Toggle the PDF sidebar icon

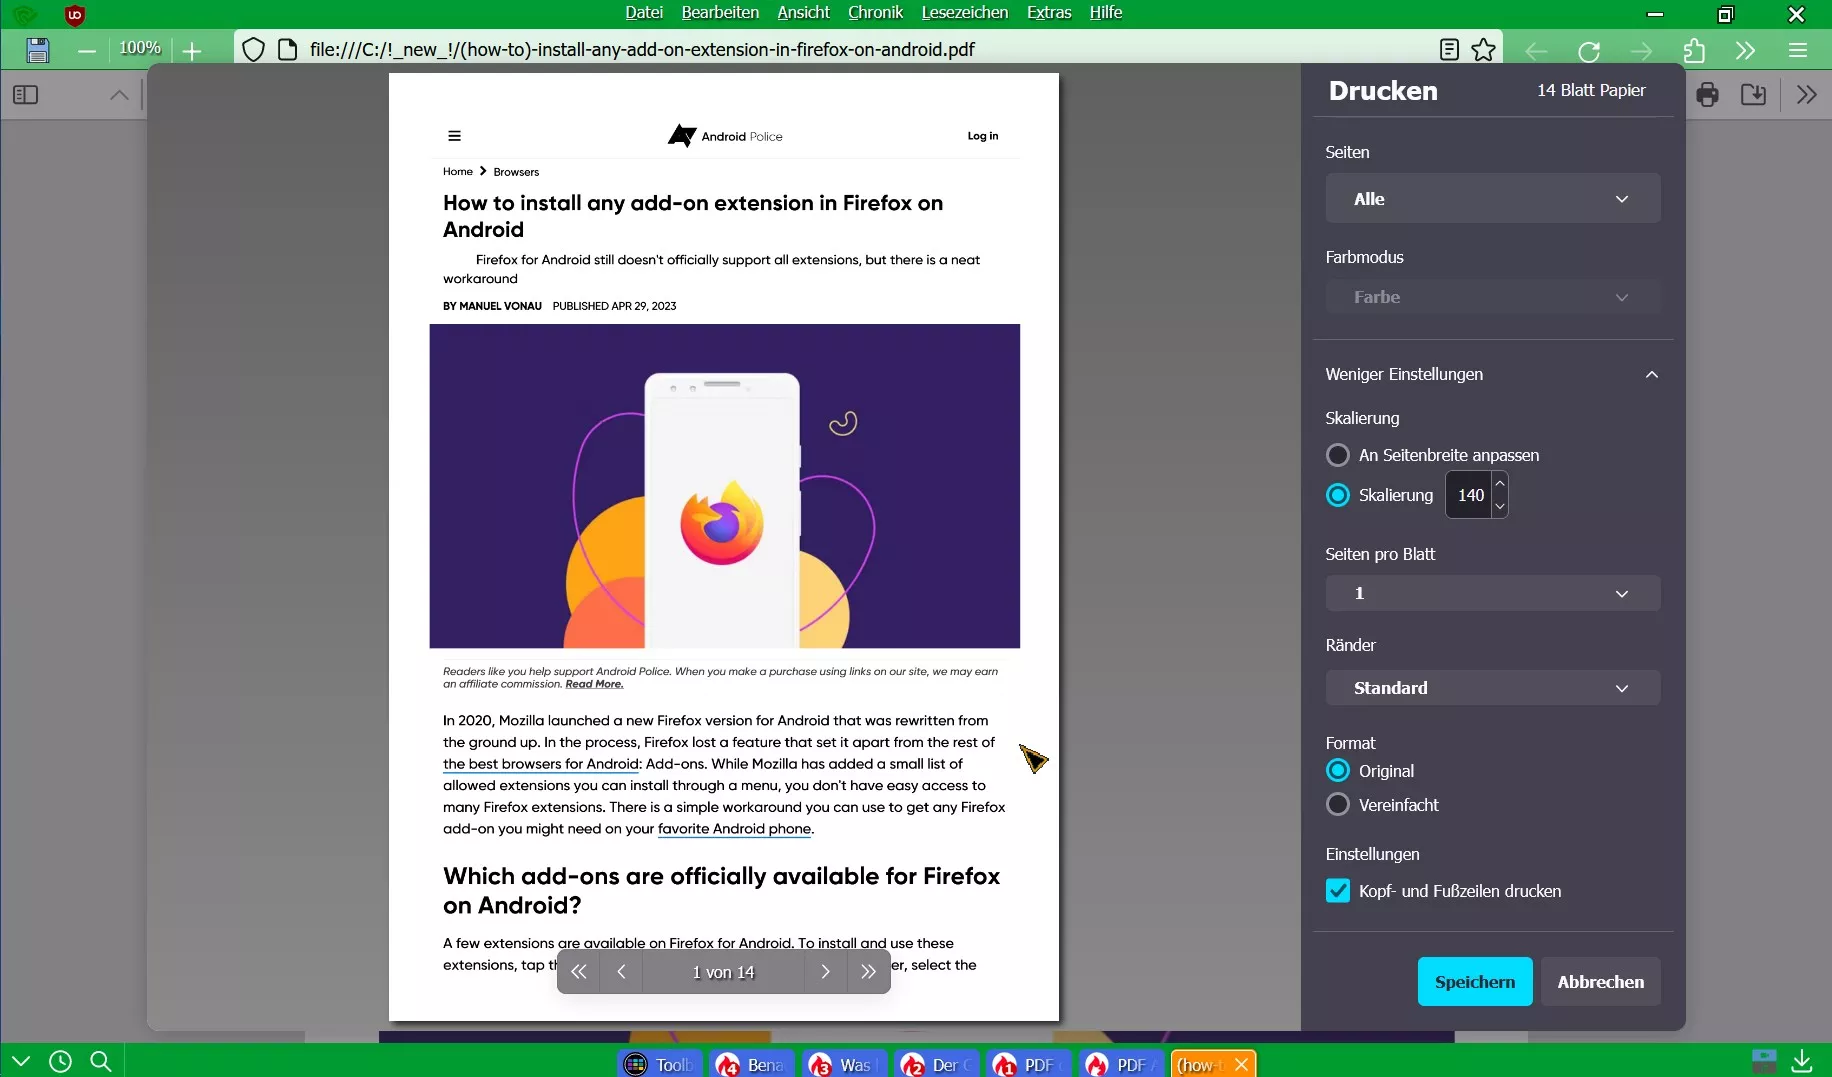pos(26,95)
